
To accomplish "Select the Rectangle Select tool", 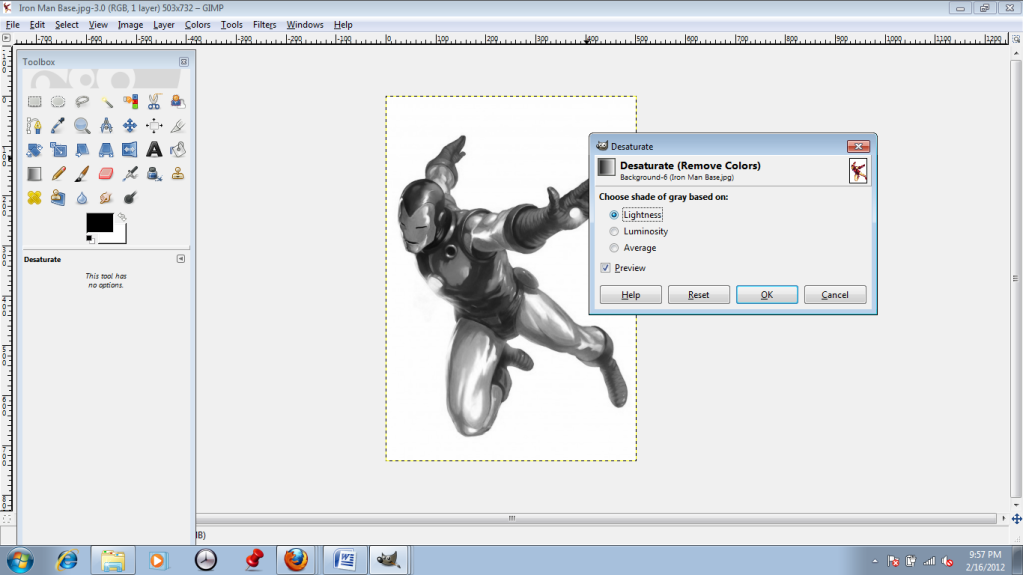I will 34,101.
